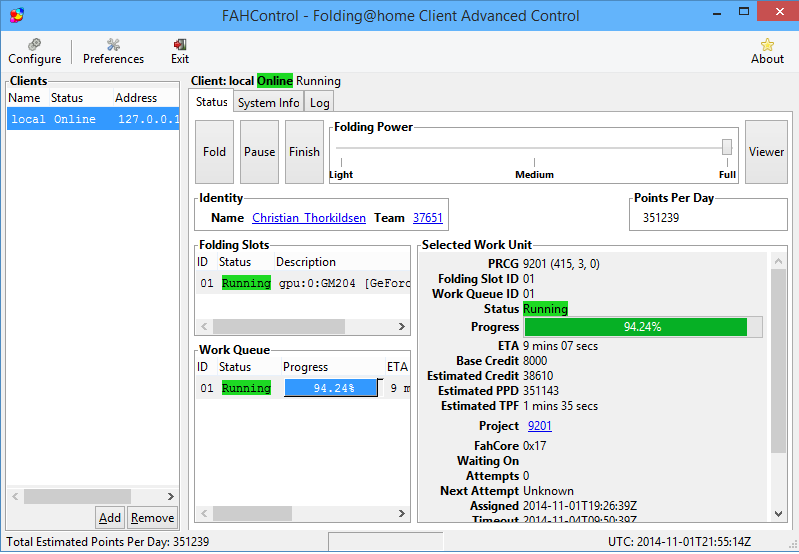Click the Folding Slots Description column header
The height and width of the screenshot is (554, 799).
tap(341, 262)
